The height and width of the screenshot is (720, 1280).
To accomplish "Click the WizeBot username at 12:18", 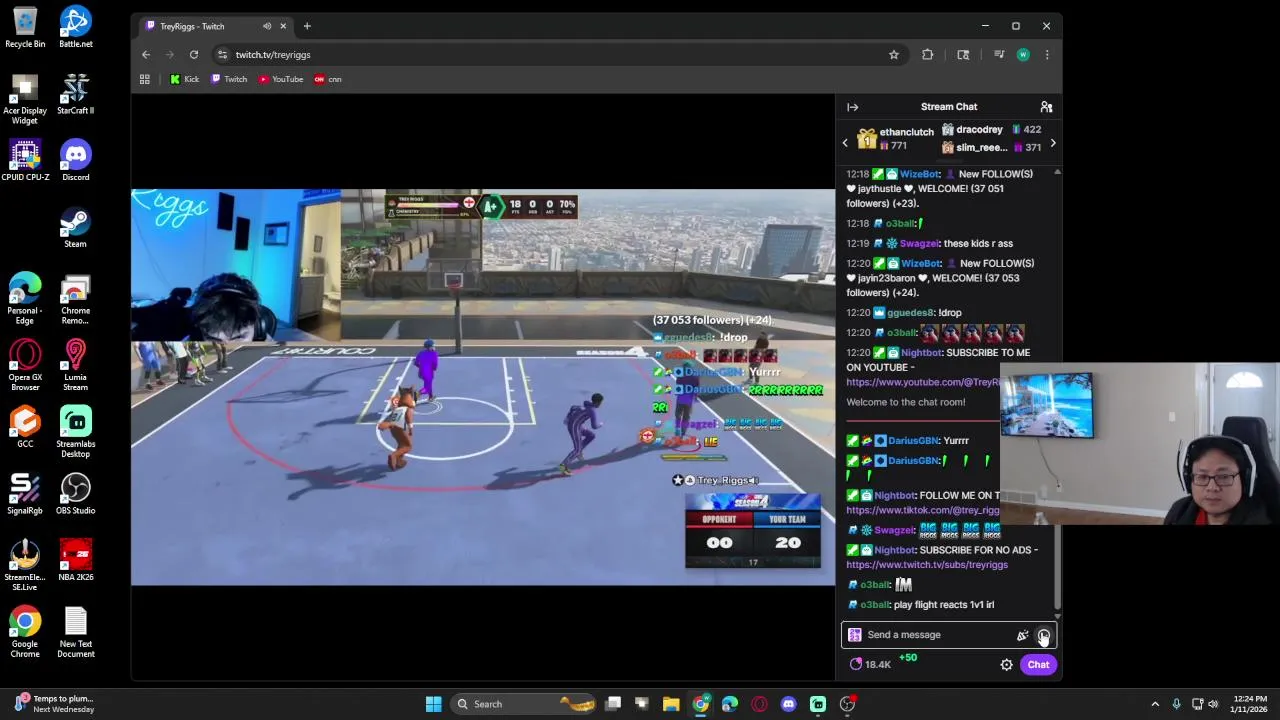I will [x=920, y=174].
